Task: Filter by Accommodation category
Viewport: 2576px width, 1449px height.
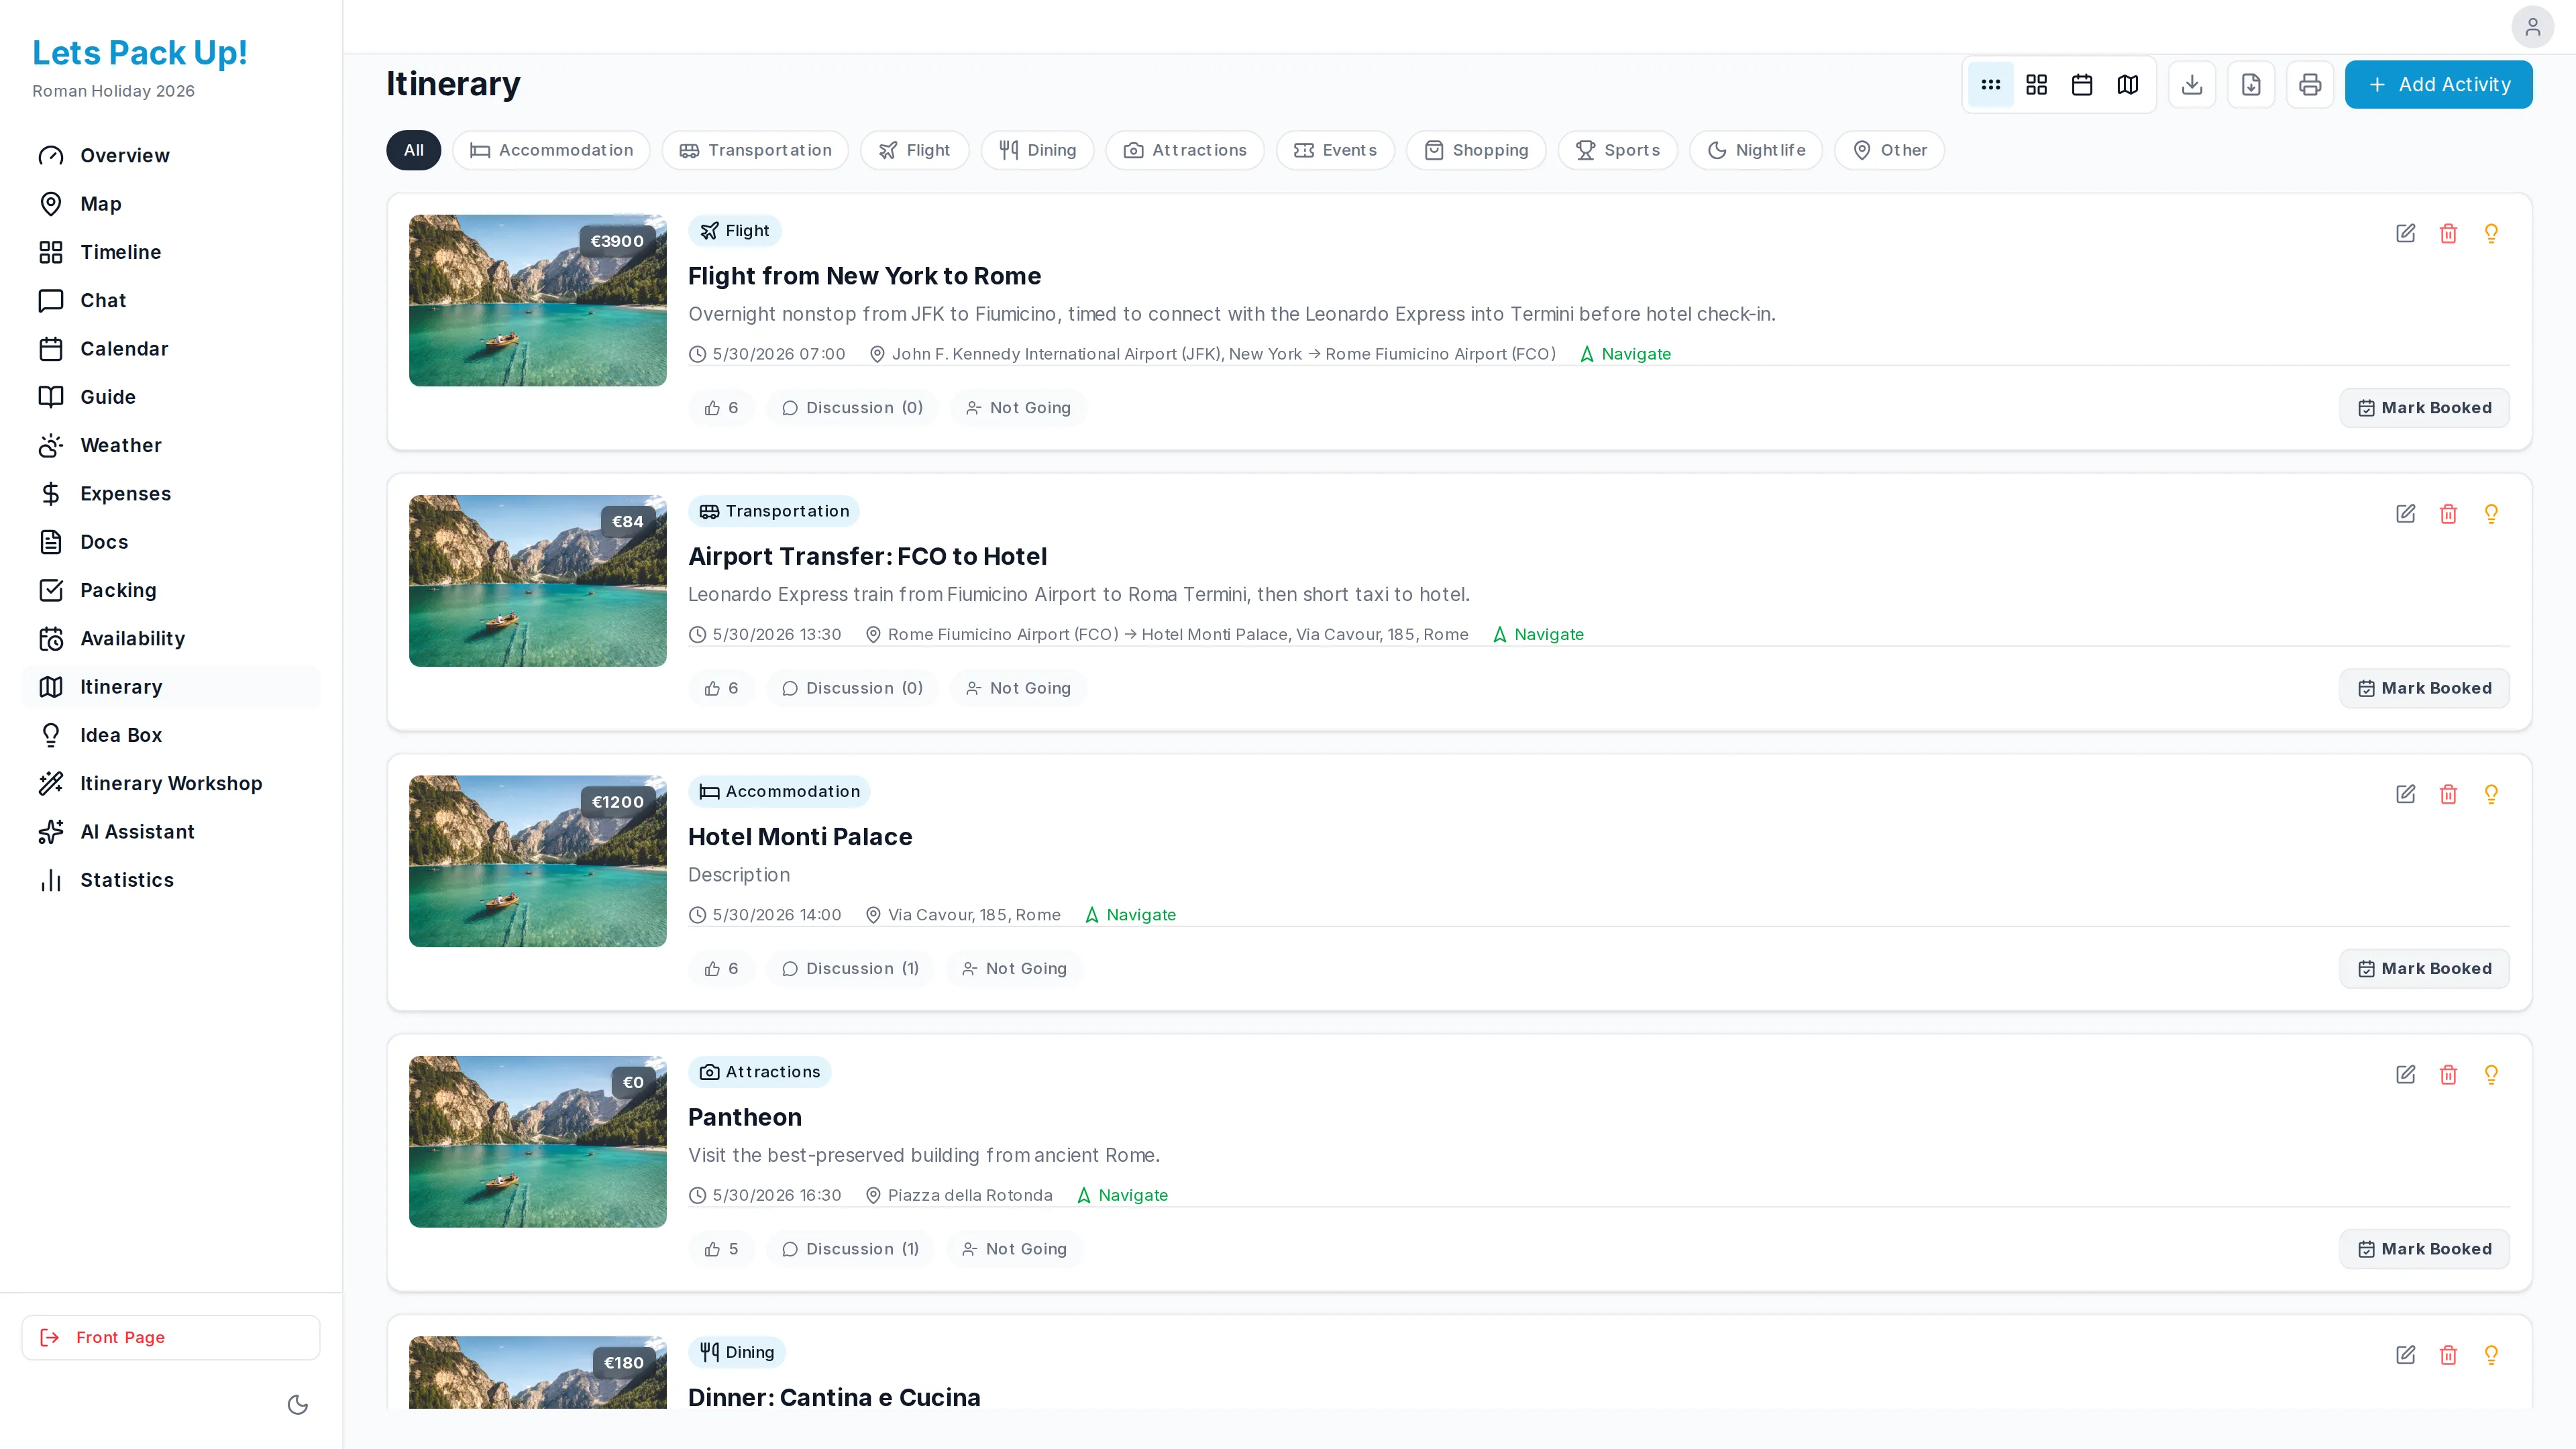Action: pos(551,150)
